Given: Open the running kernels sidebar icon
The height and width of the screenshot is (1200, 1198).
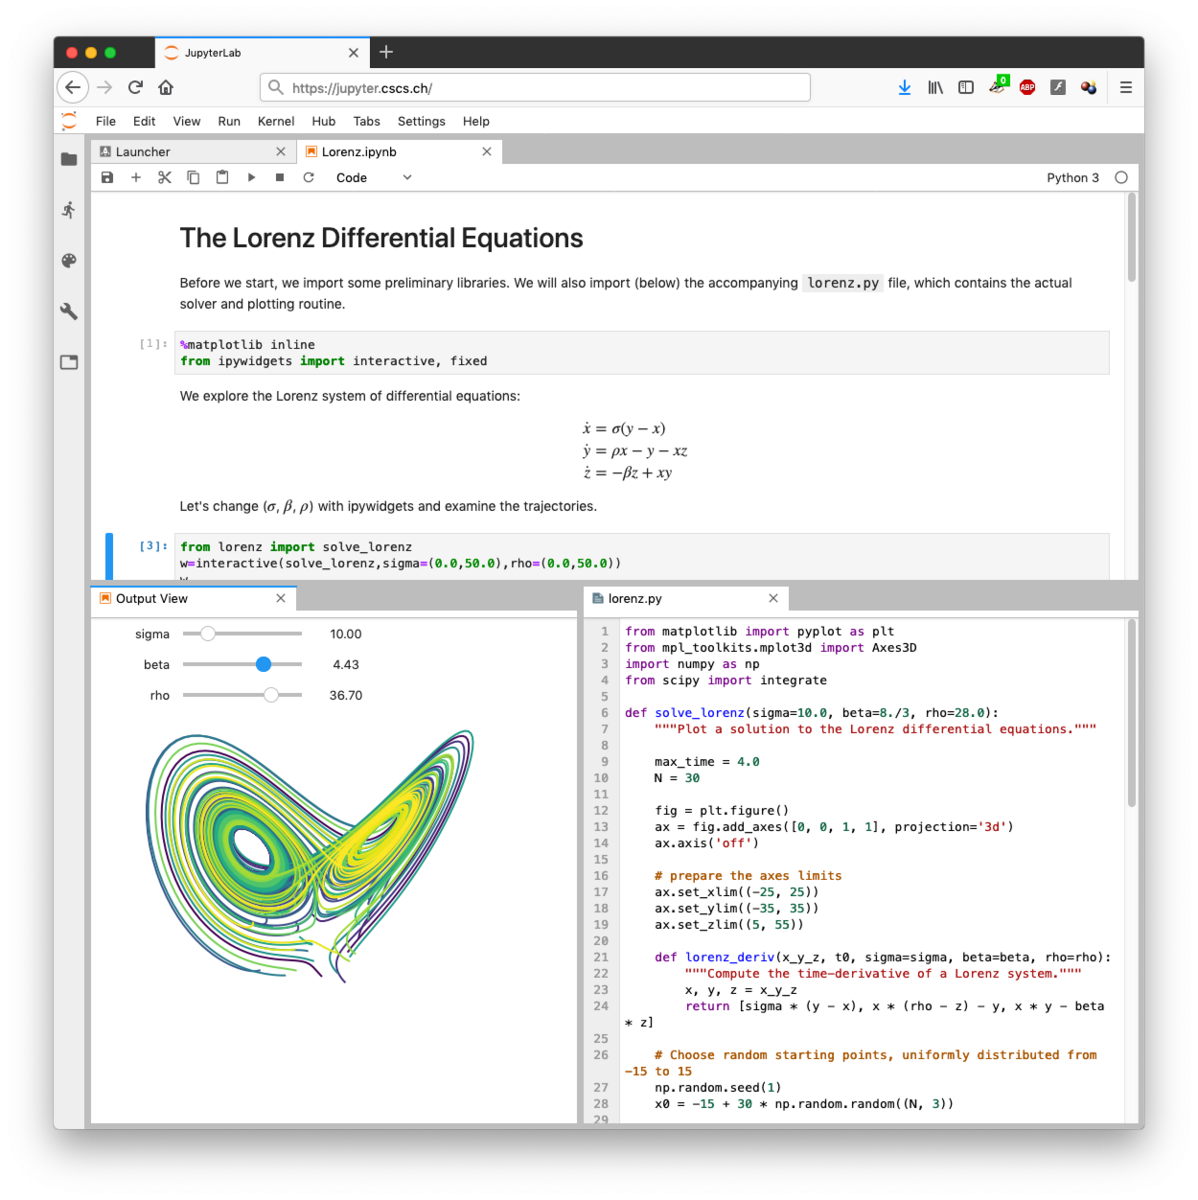Looking at the screenshot, I should [x=69, y=210].
